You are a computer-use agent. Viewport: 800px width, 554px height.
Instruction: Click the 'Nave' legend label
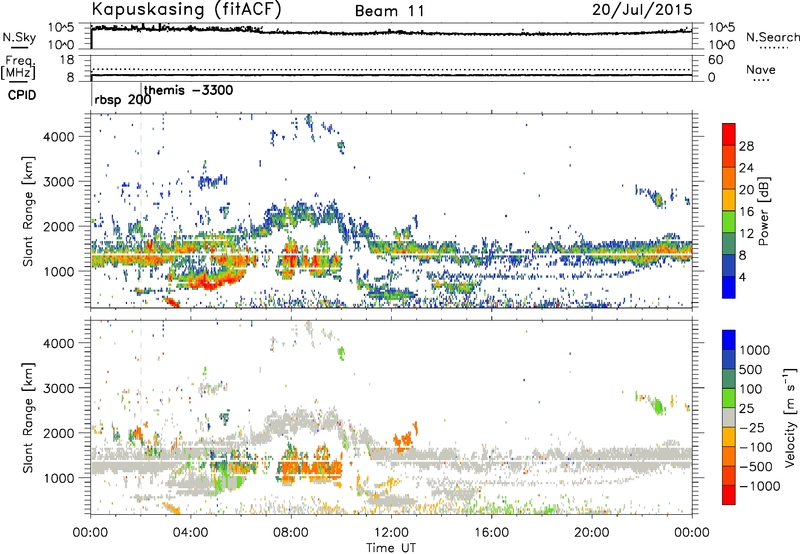(761, 70)
